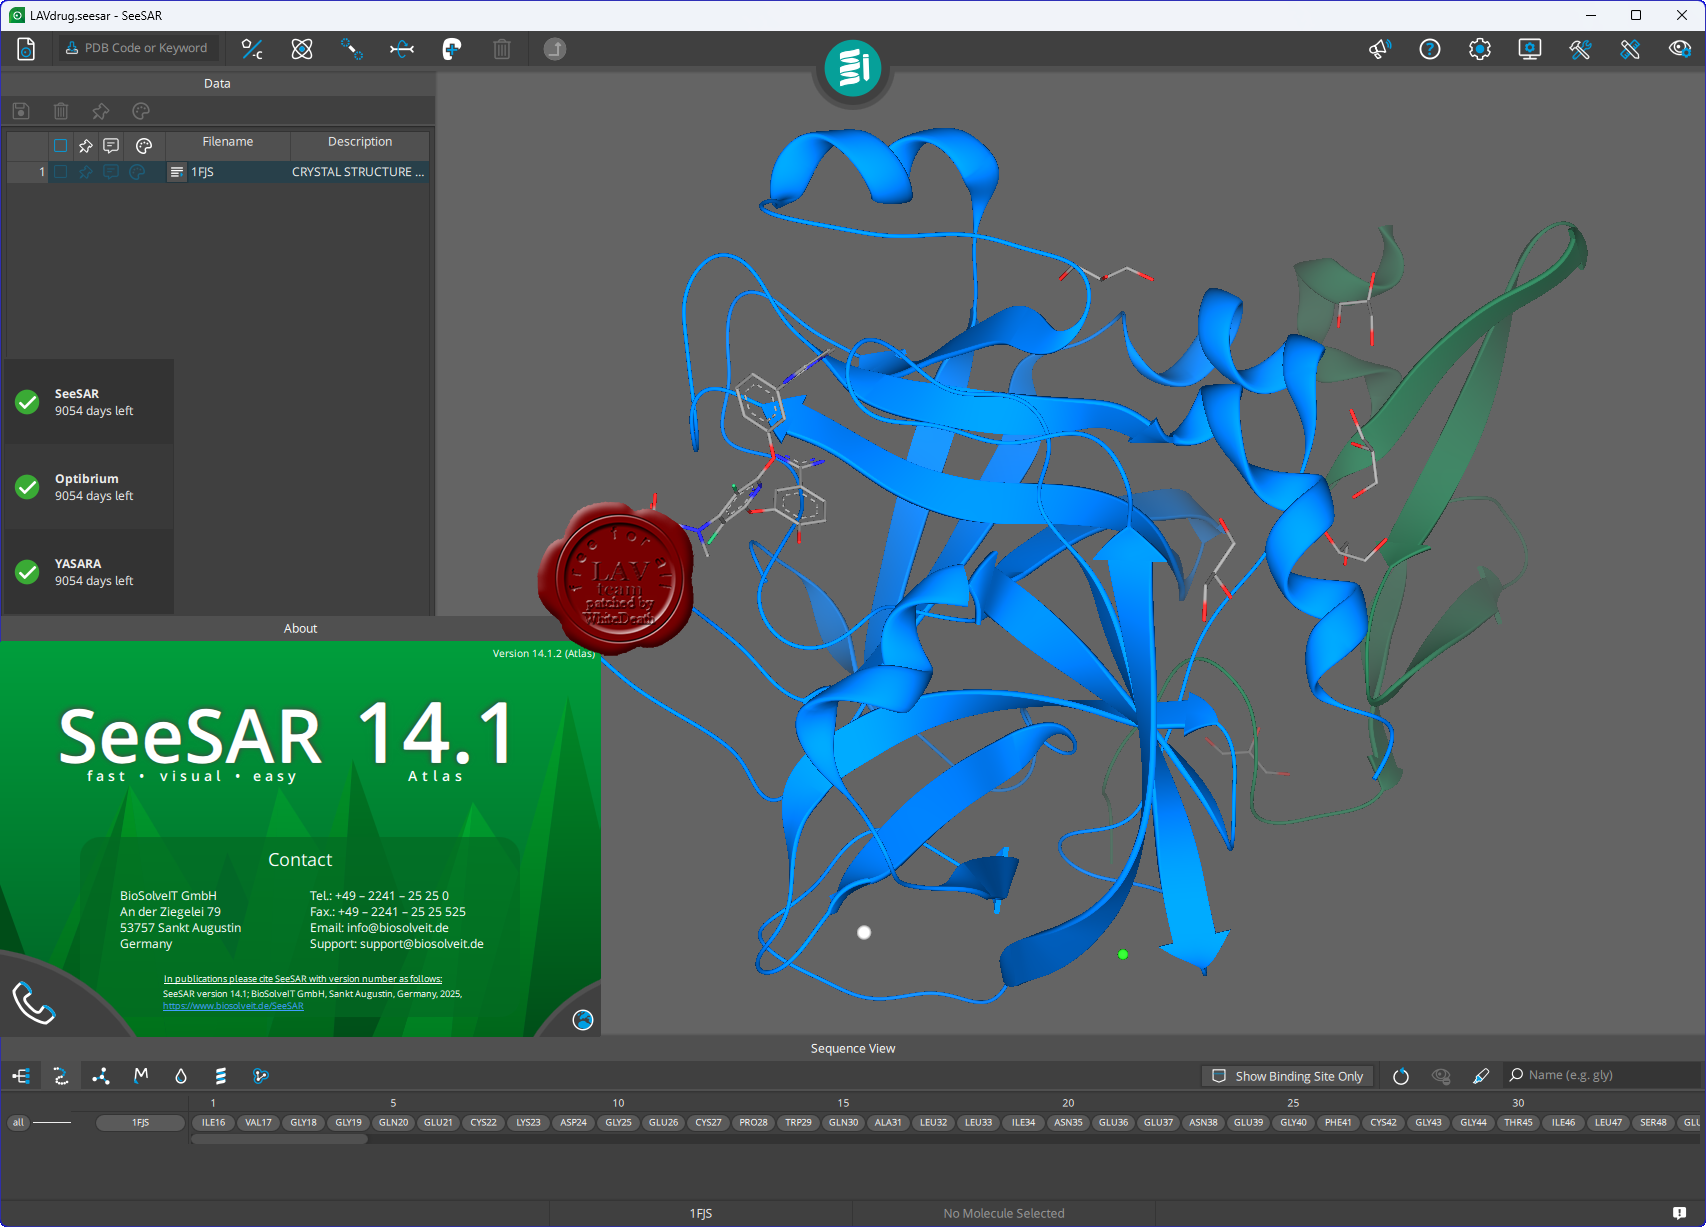This screenshot has height=1227, width=1706.
Task: Open the dotted-circle linker mode icon
Action: tap(352, 48)
